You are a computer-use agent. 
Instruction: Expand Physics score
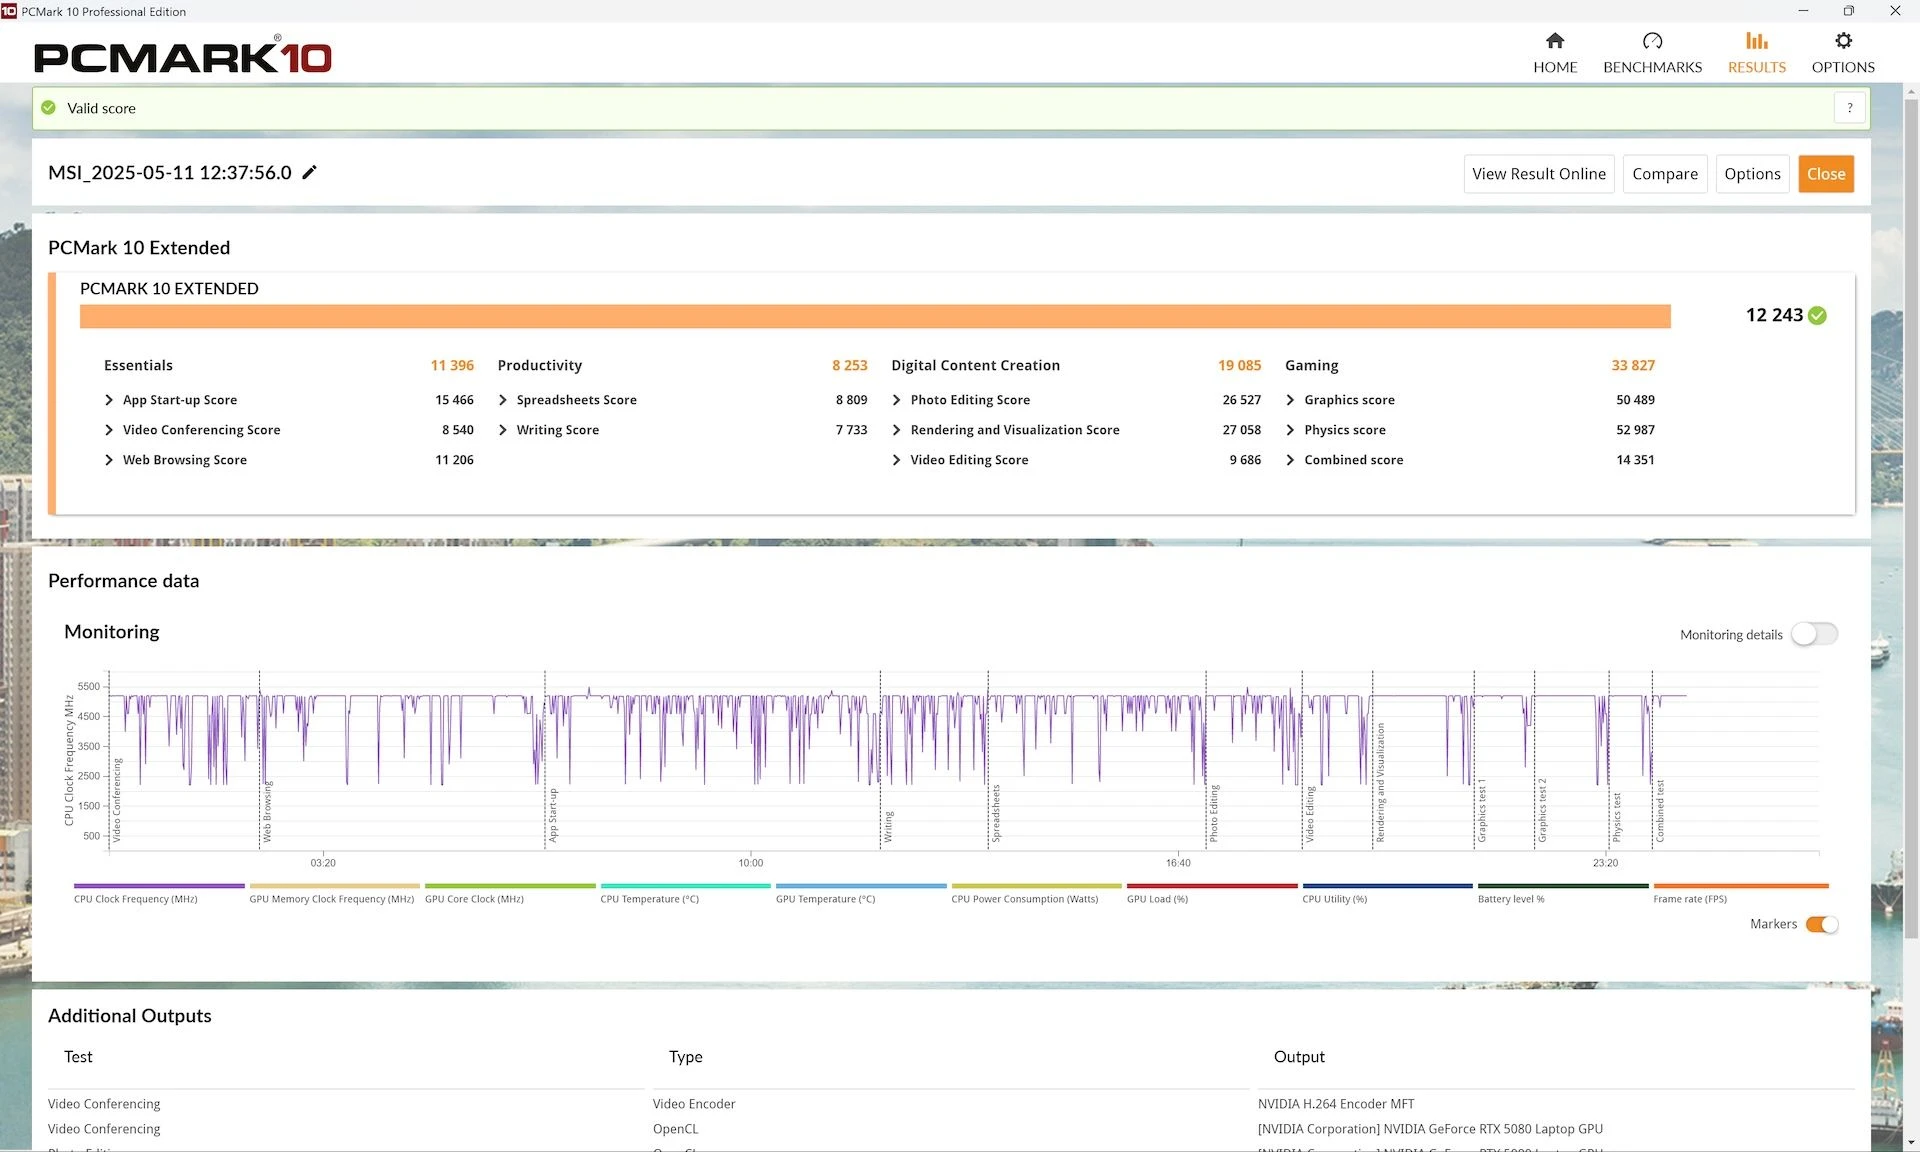pos(1290,430)
